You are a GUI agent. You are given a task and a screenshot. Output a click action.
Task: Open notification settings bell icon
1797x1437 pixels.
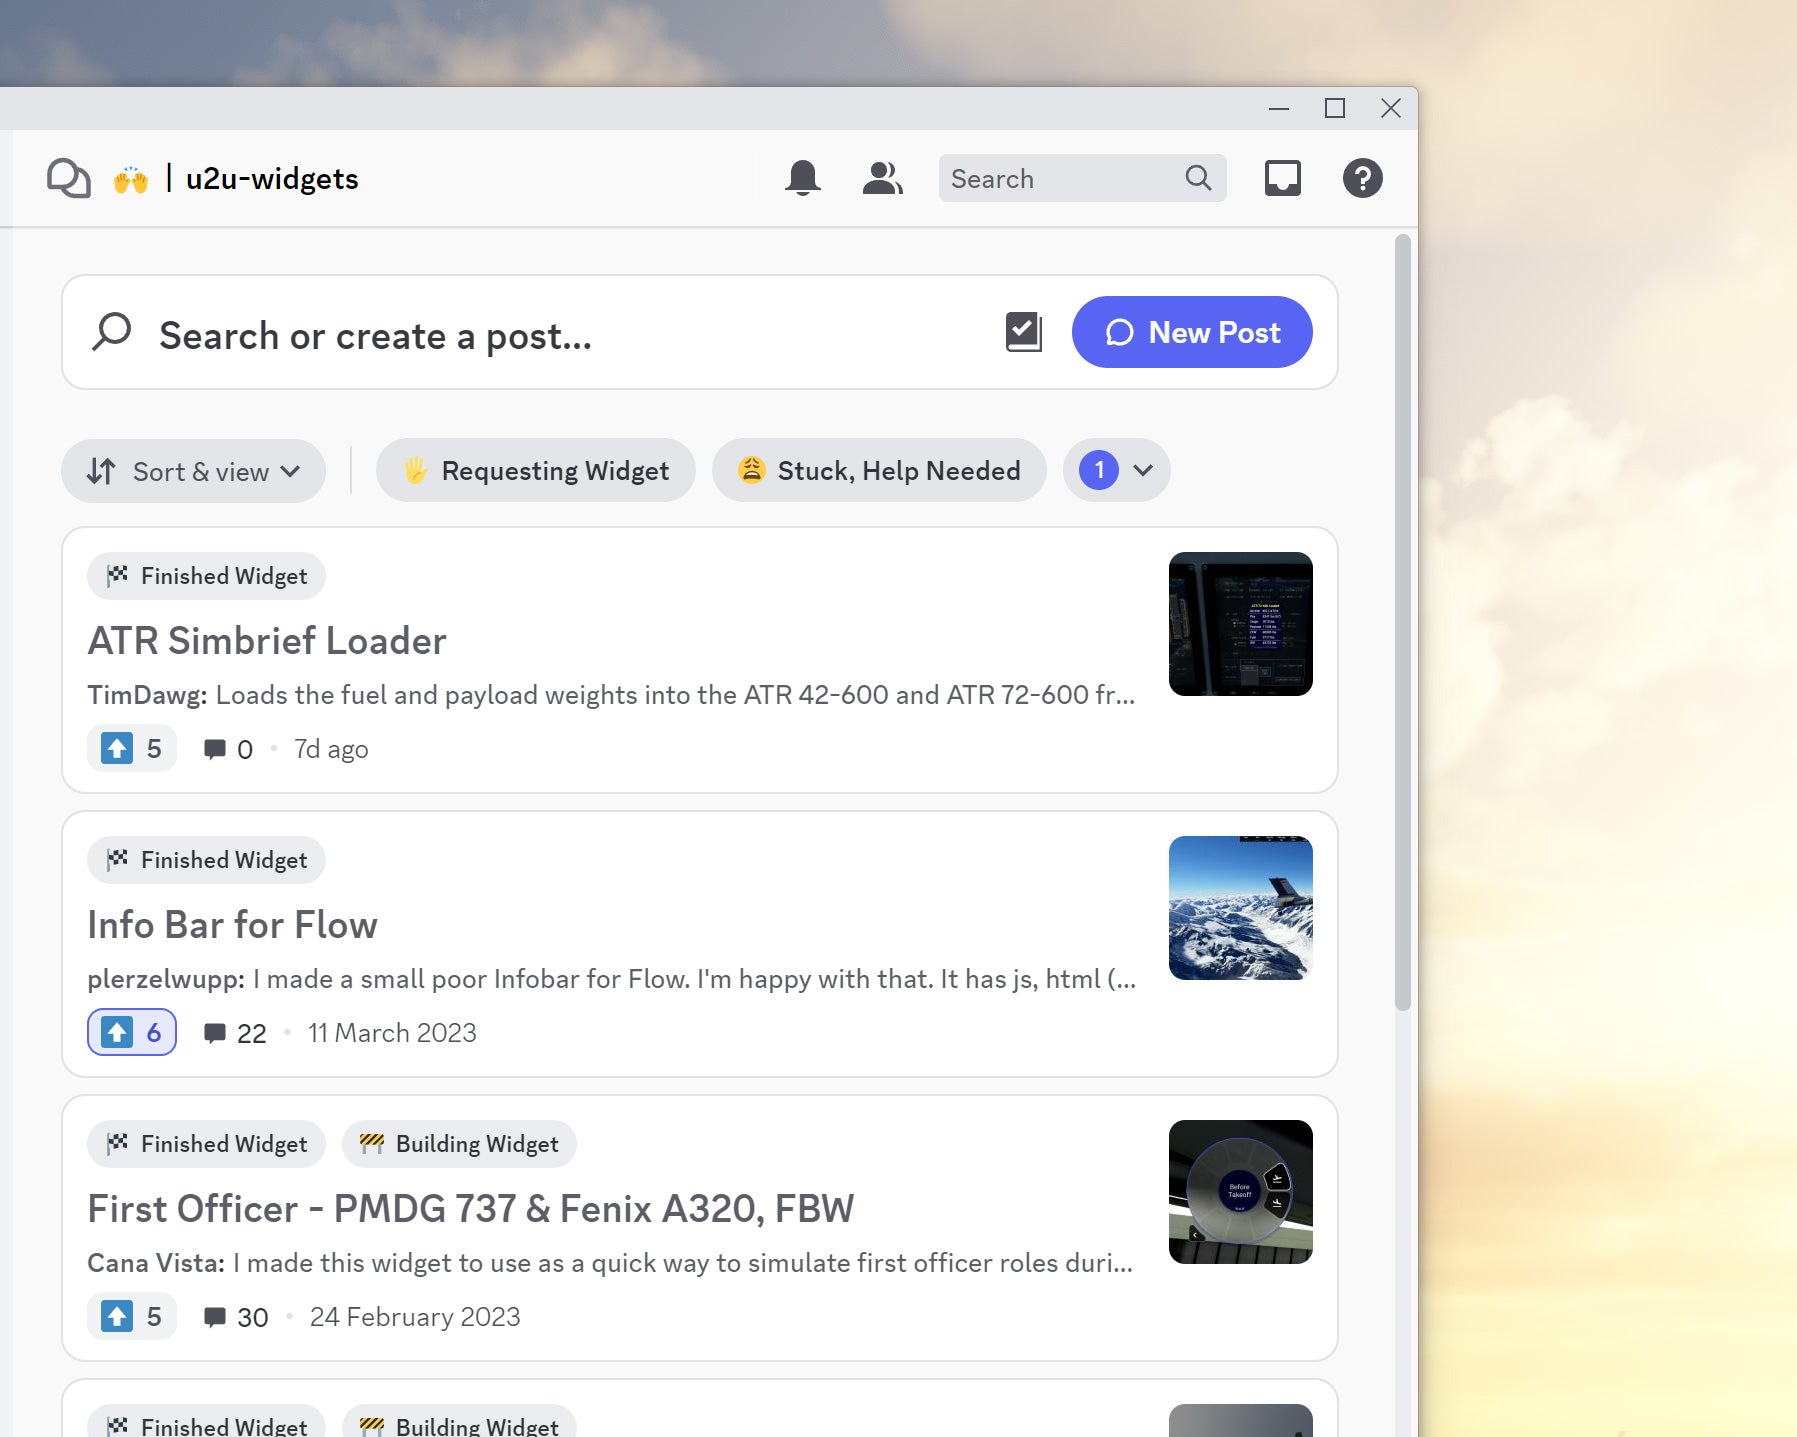tap(802, 178)
